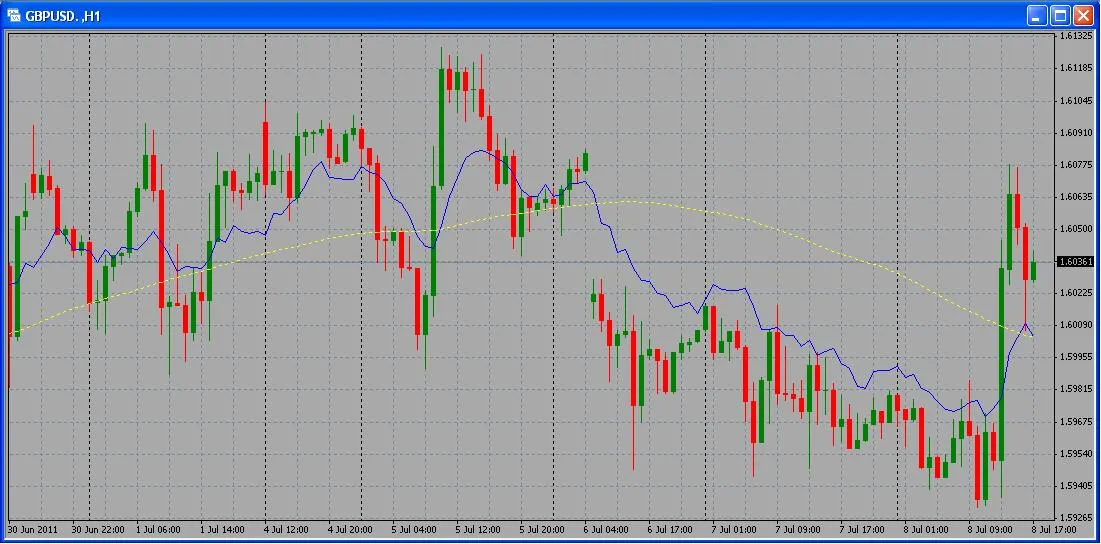Click the 1.61325 price axis label
This screenshot has width=1101, height=544.
click(x=1075, y=36)
